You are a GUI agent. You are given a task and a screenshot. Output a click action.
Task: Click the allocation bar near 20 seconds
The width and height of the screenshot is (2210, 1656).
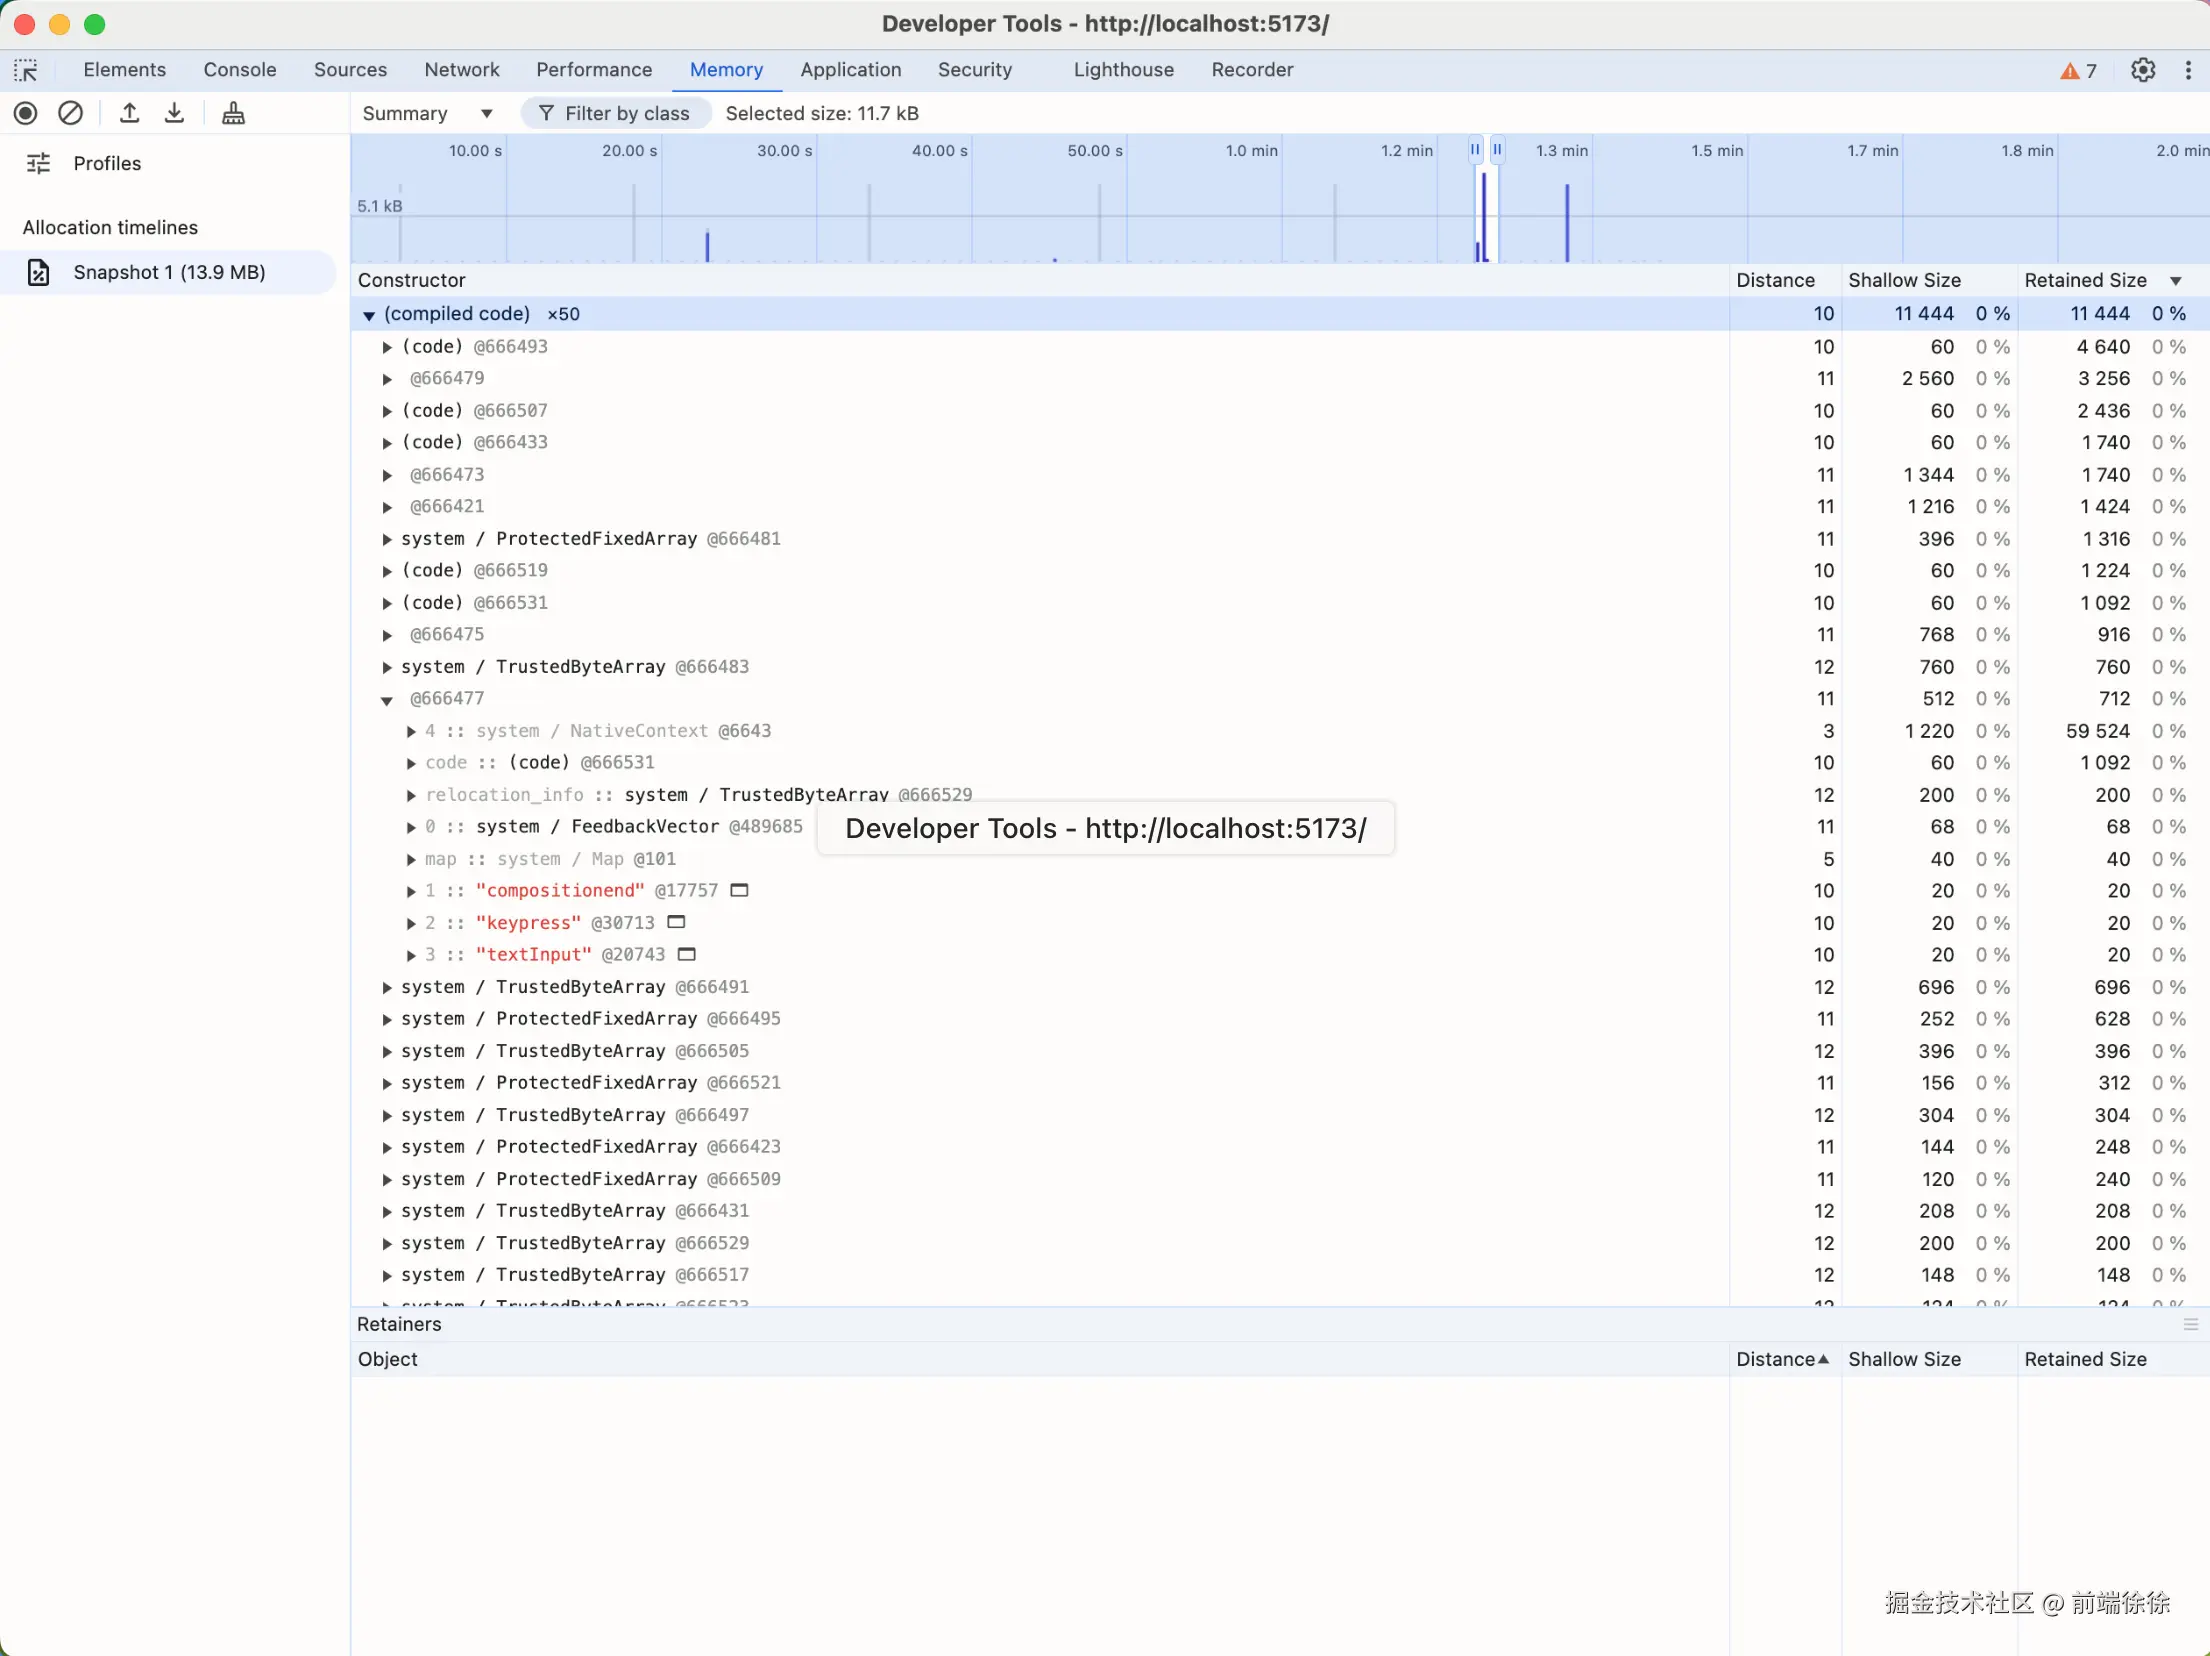point(633,222)
